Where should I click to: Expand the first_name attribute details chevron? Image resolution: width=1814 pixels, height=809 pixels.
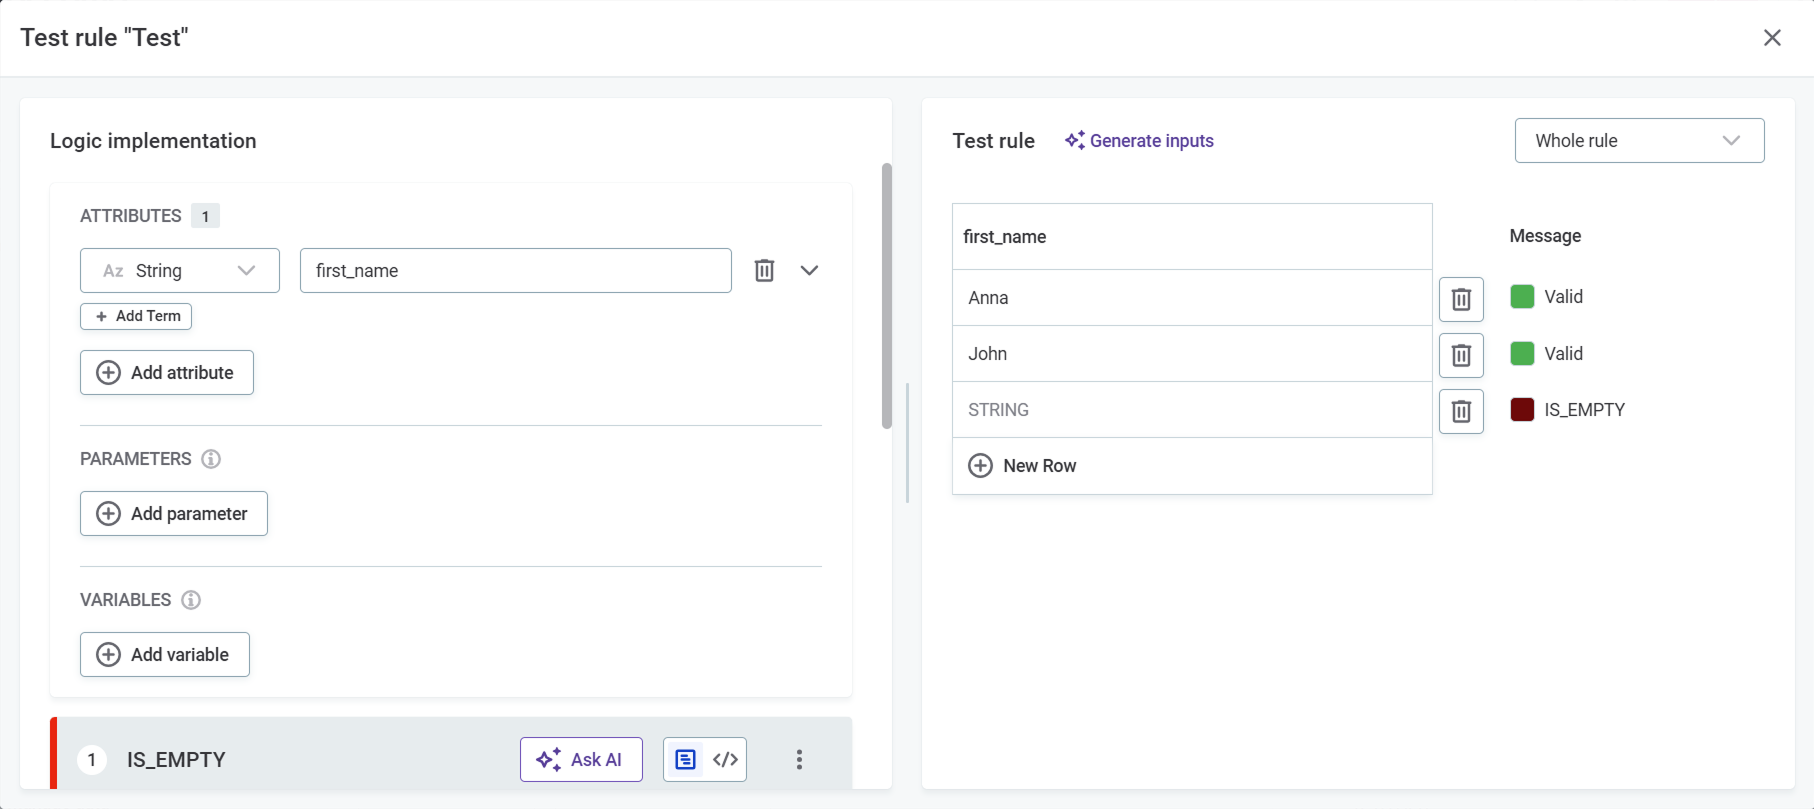(x=809, y=271)
